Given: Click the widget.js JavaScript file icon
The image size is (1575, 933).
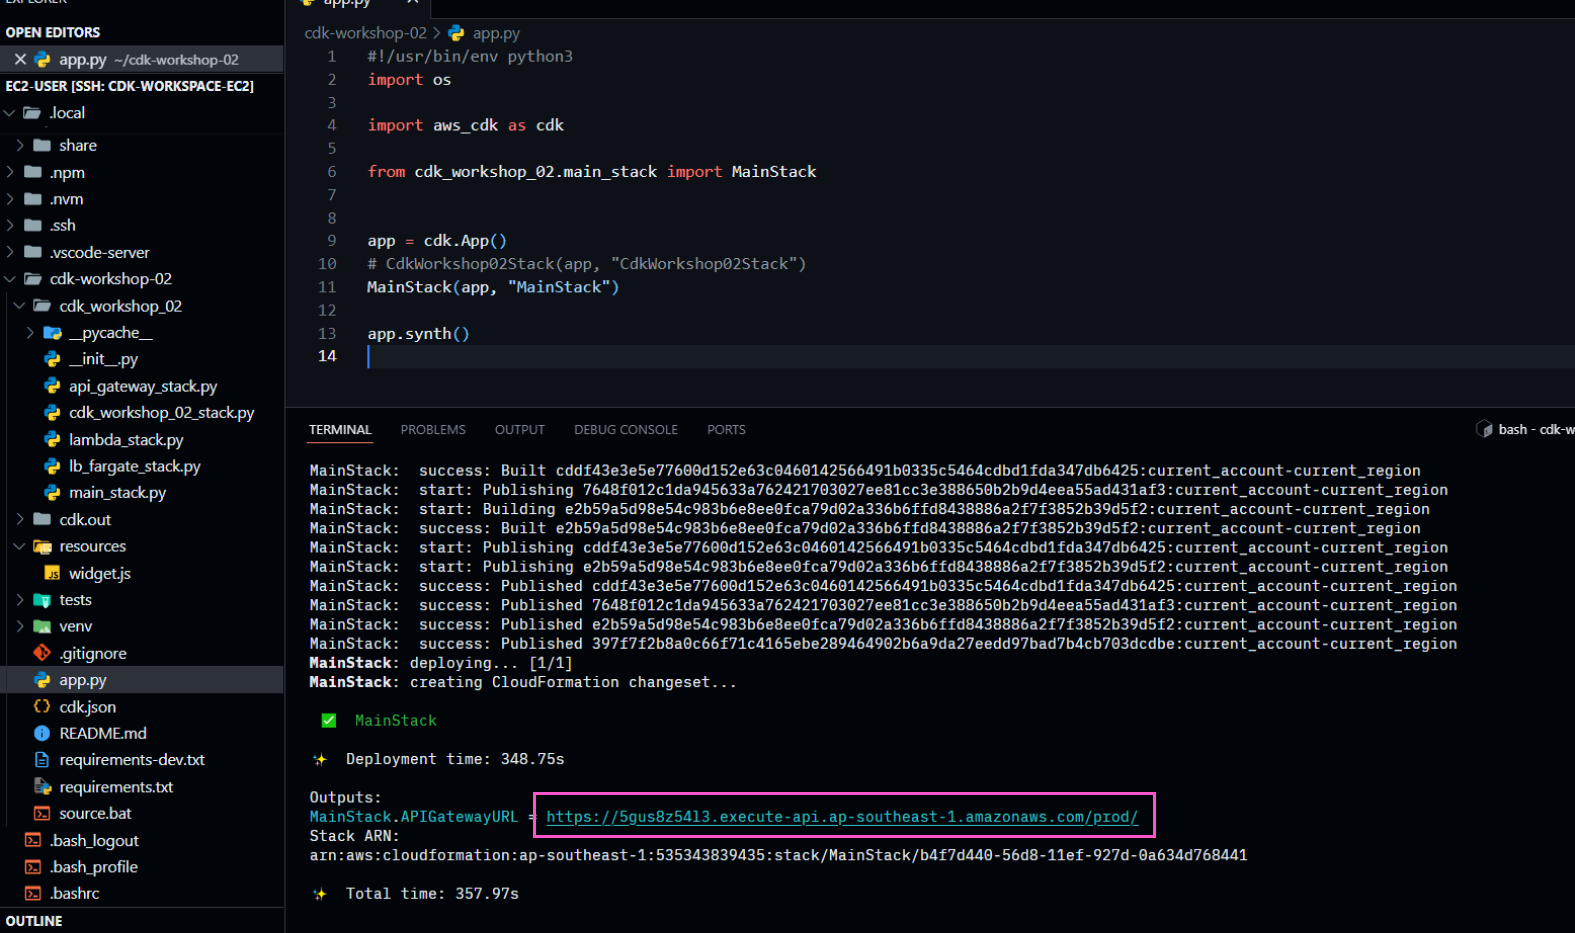Looking at the screenshot, I should pyautogui.click(x=52, y=573).
